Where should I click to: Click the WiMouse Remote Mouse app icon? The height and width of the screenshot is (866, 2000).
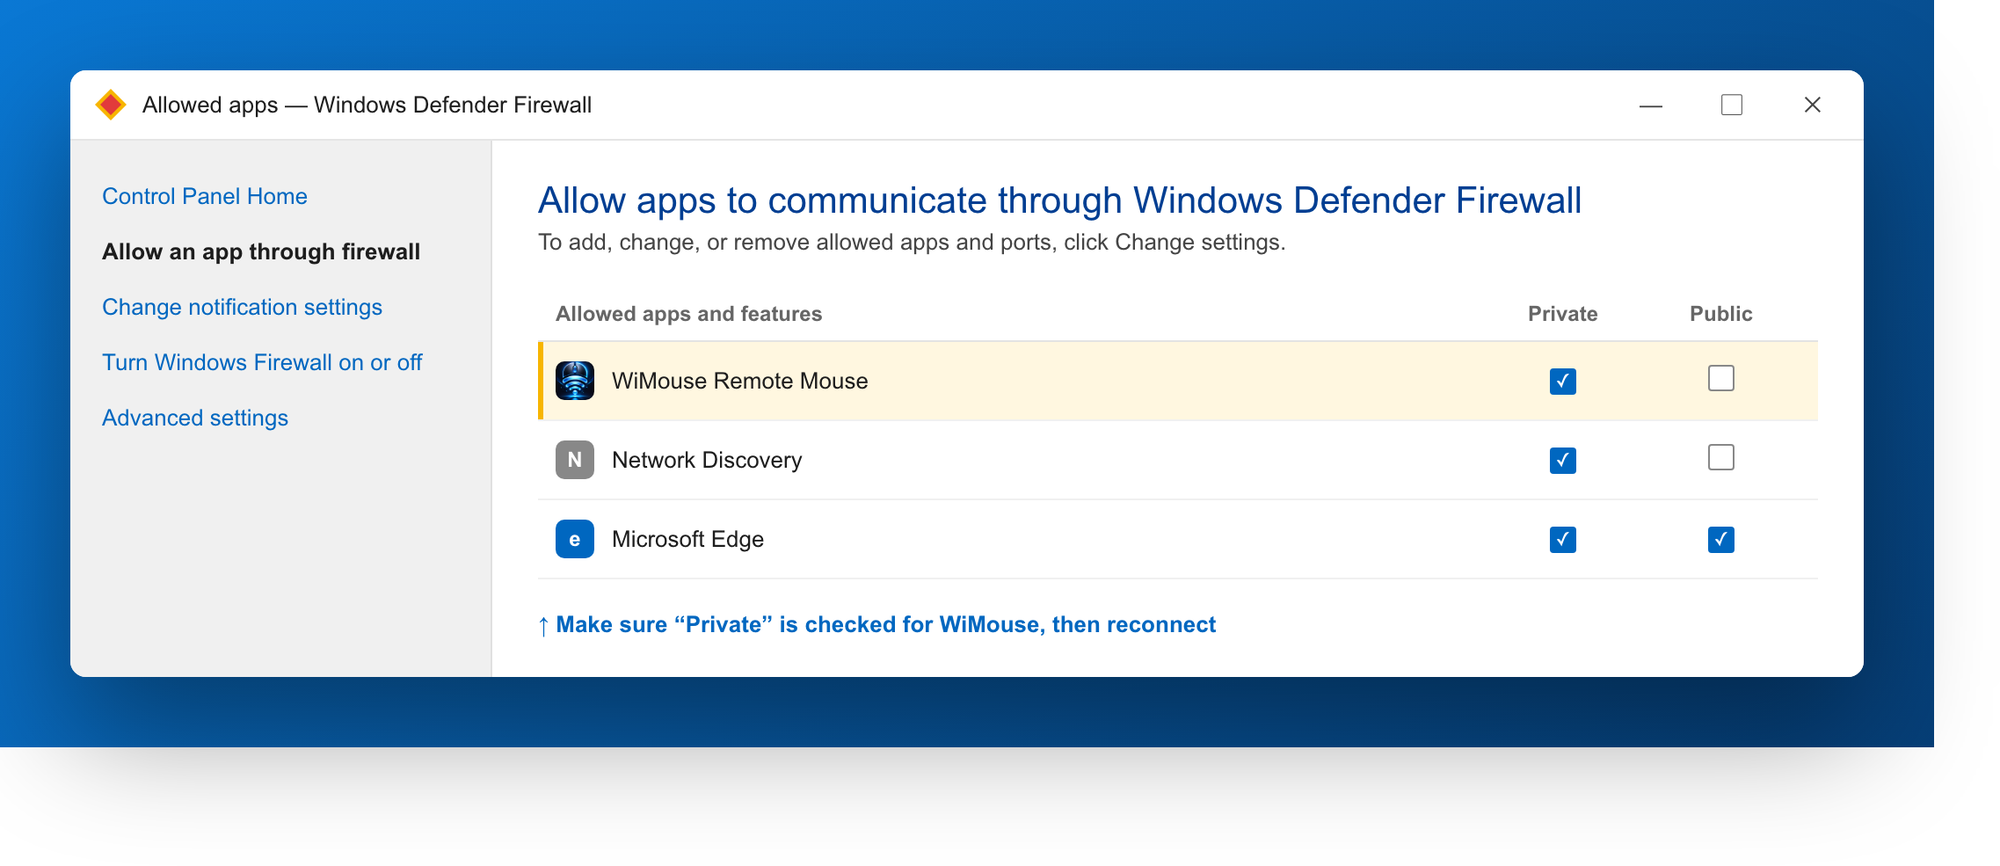point(575,381)
